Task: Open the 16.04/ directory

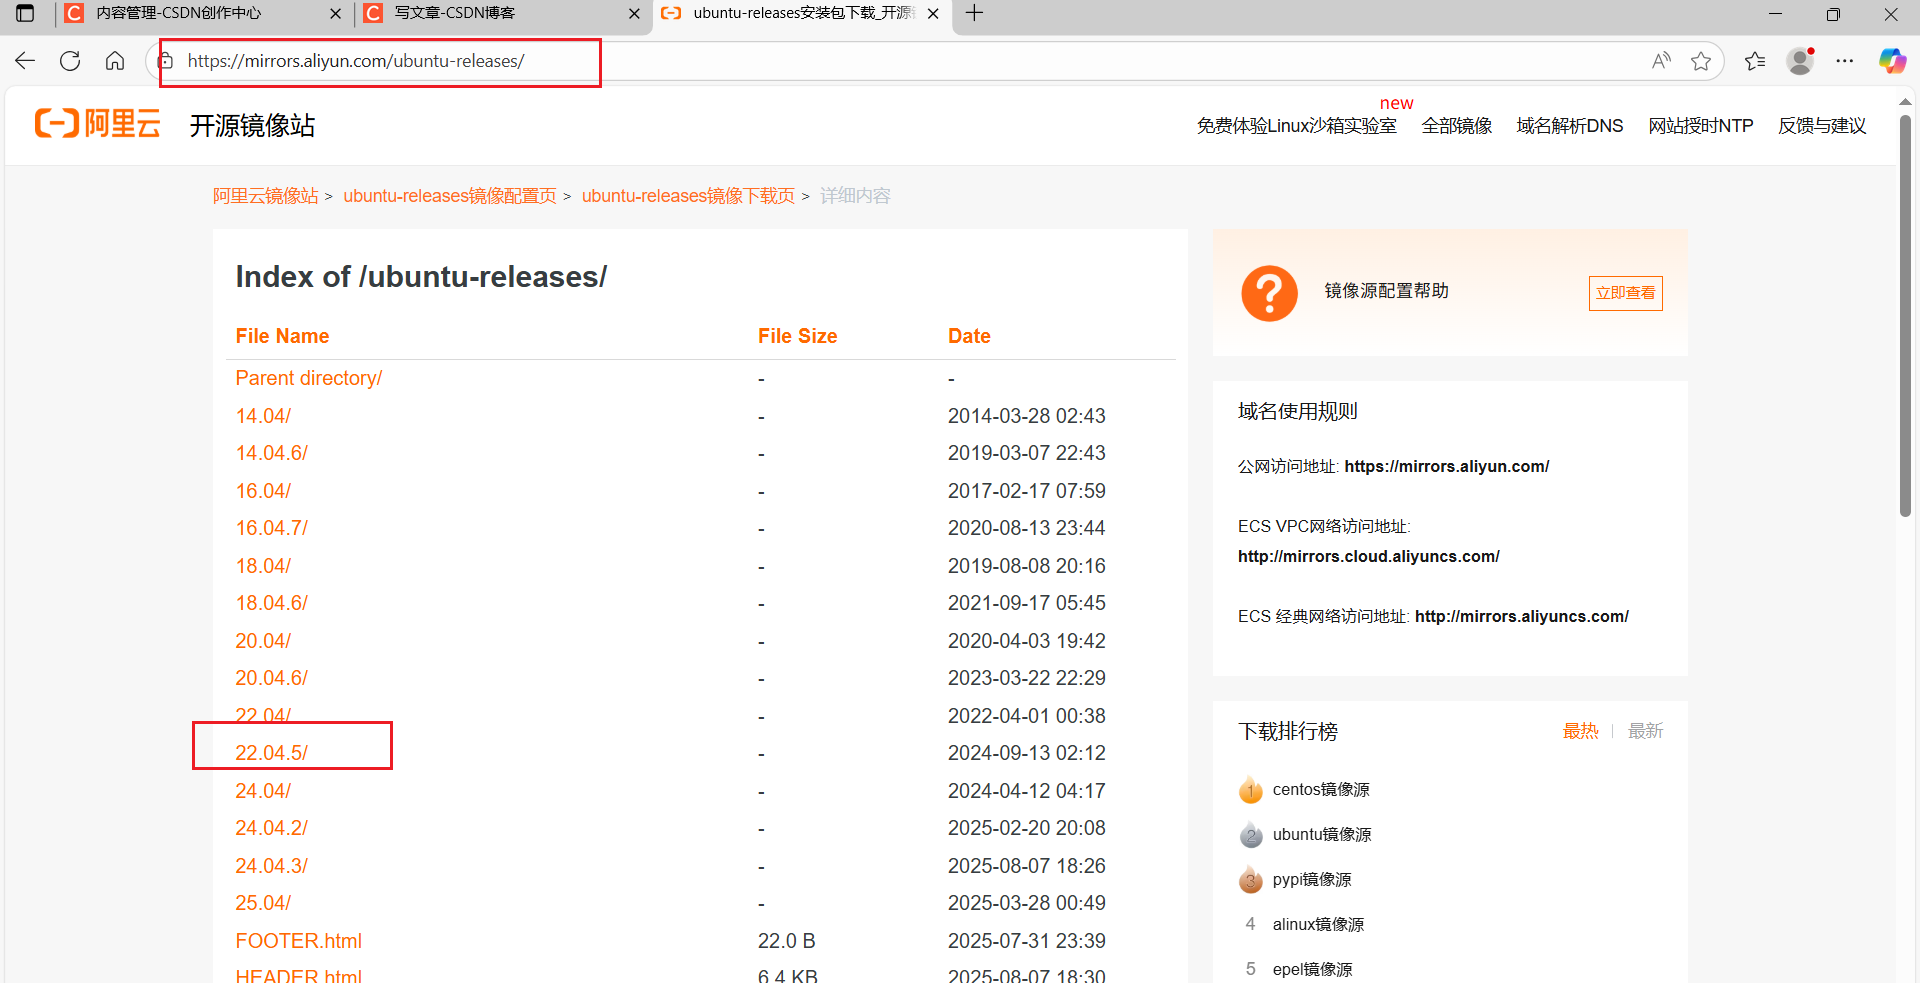Action: (263, 491)
